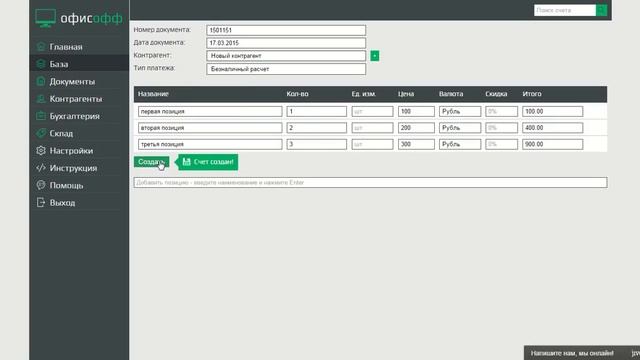Click the Цена column header
Viewport: 640px width, 360px height.
[406, 94]
